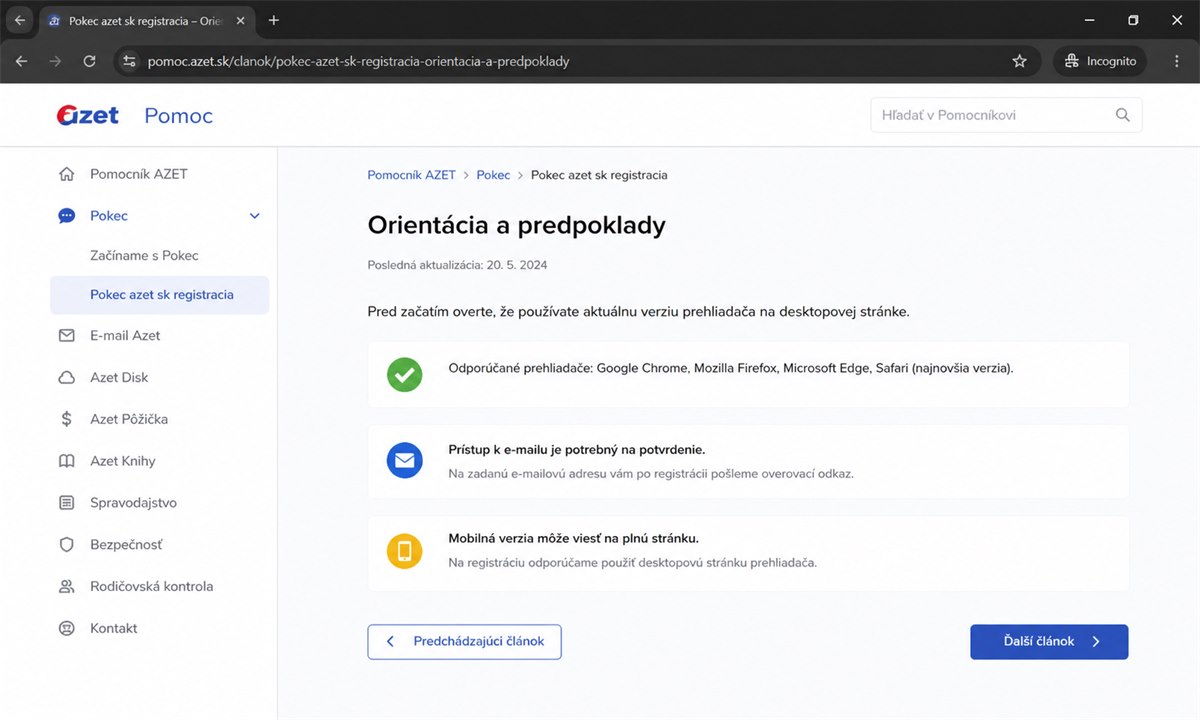The image size is (1200, 720).
Task: Click the Azet Disk cloud icon
Action: (x=67, y=378)
